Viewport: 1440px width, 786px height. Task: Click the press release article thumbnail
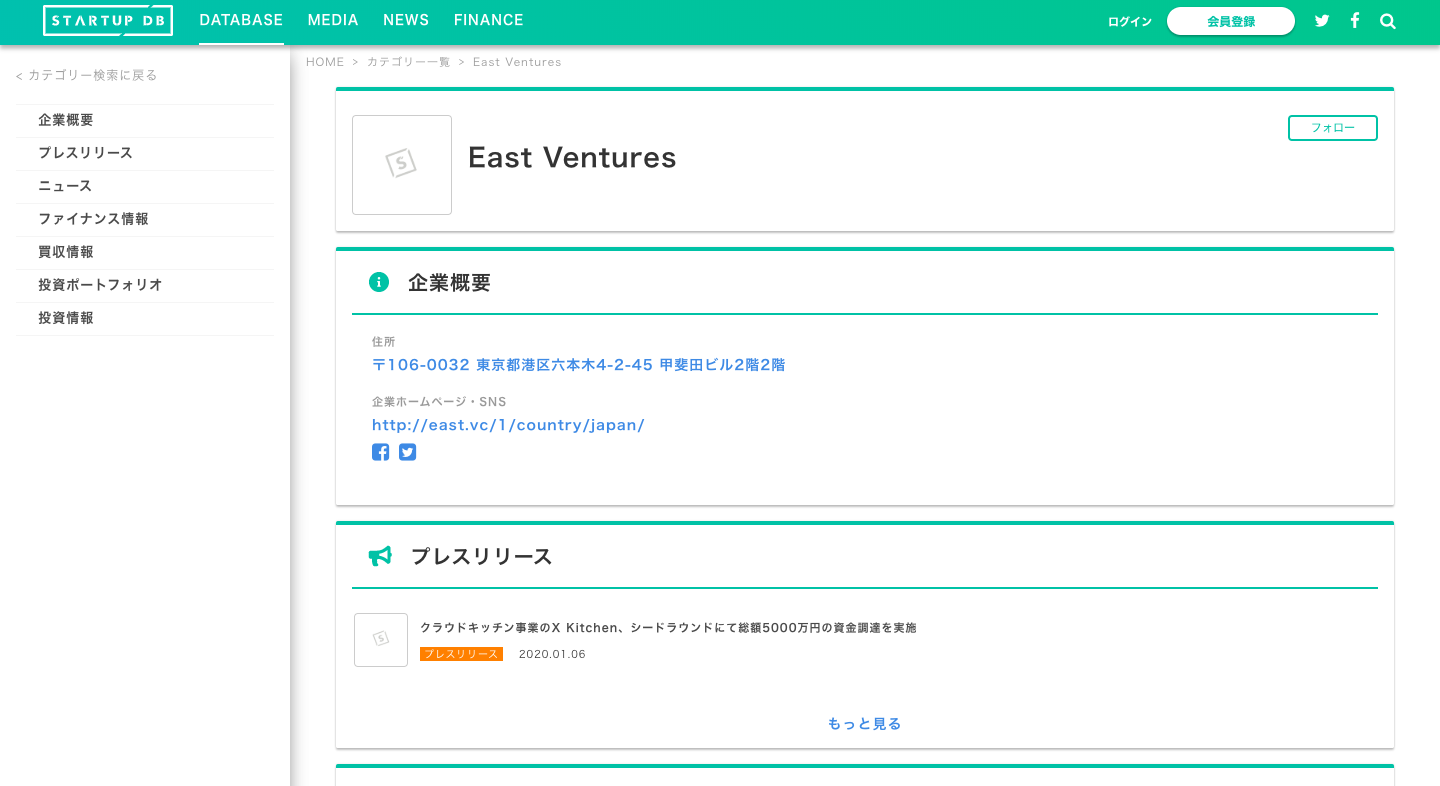pyautogui.click(x=381, y=640)
